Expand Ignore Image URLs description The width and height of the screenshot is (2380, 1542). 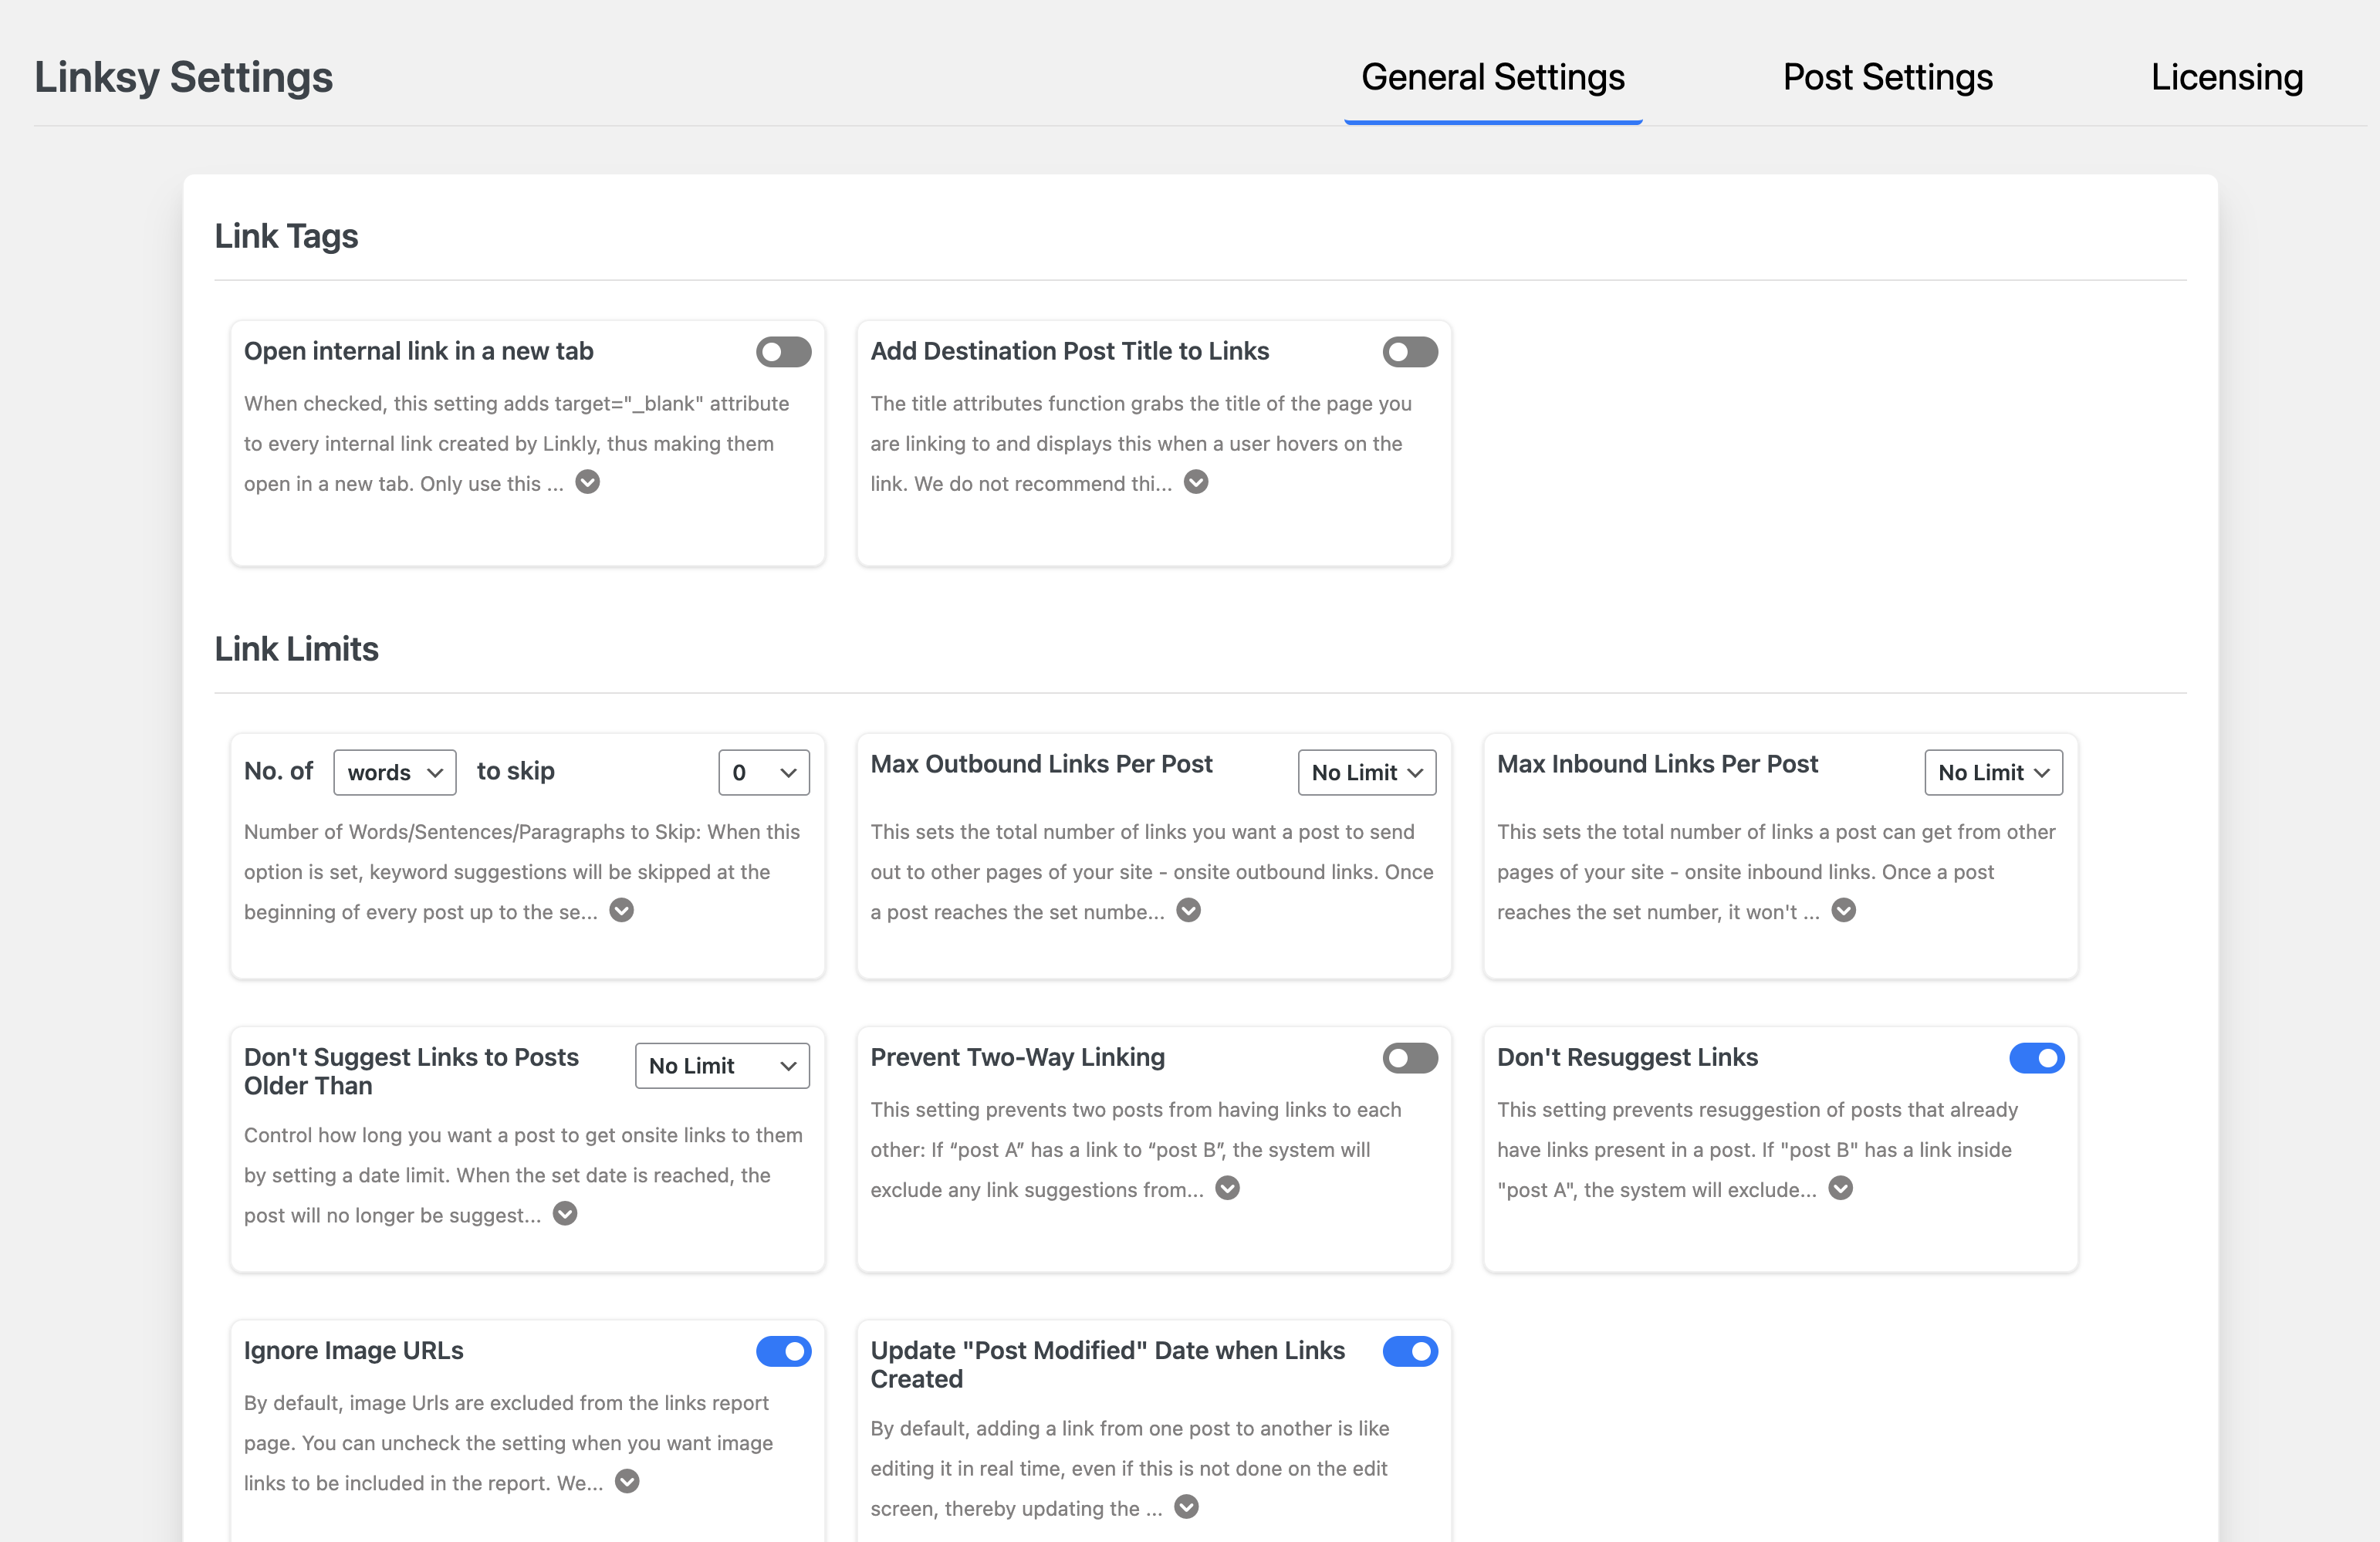[627, 1481]
